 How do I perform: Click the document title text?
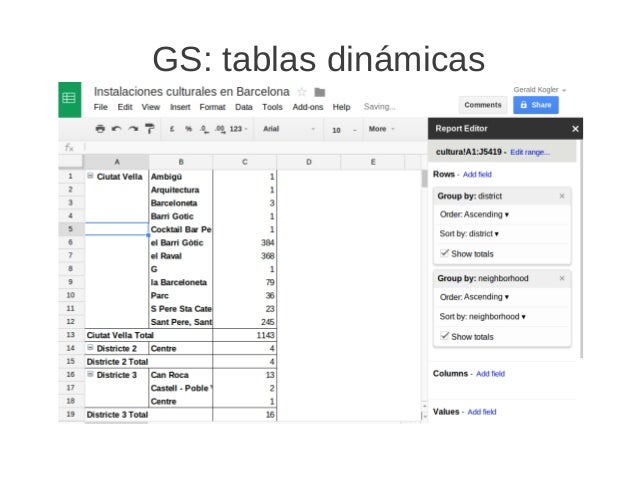coord(192,92)
